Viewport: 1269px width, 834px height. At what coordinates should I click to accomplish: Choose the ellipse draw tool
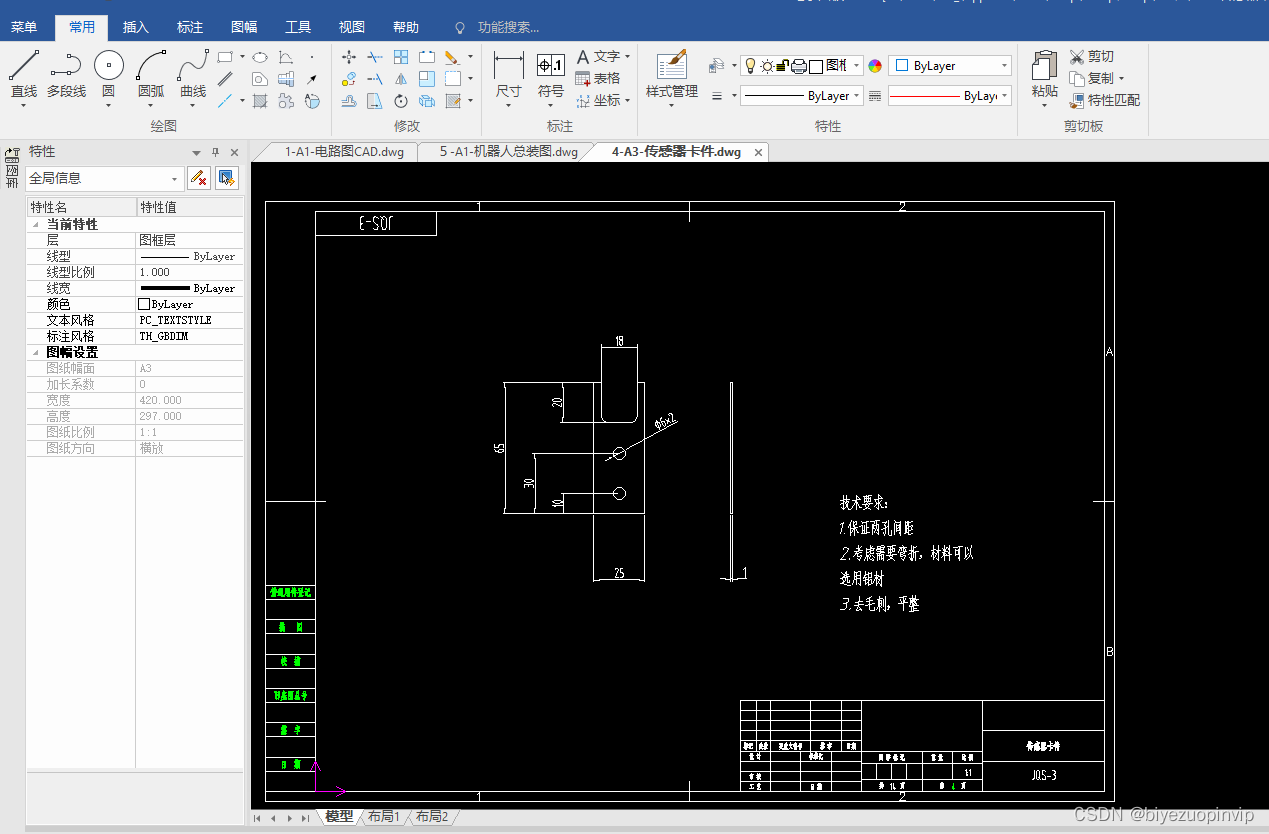click(260, 57)
